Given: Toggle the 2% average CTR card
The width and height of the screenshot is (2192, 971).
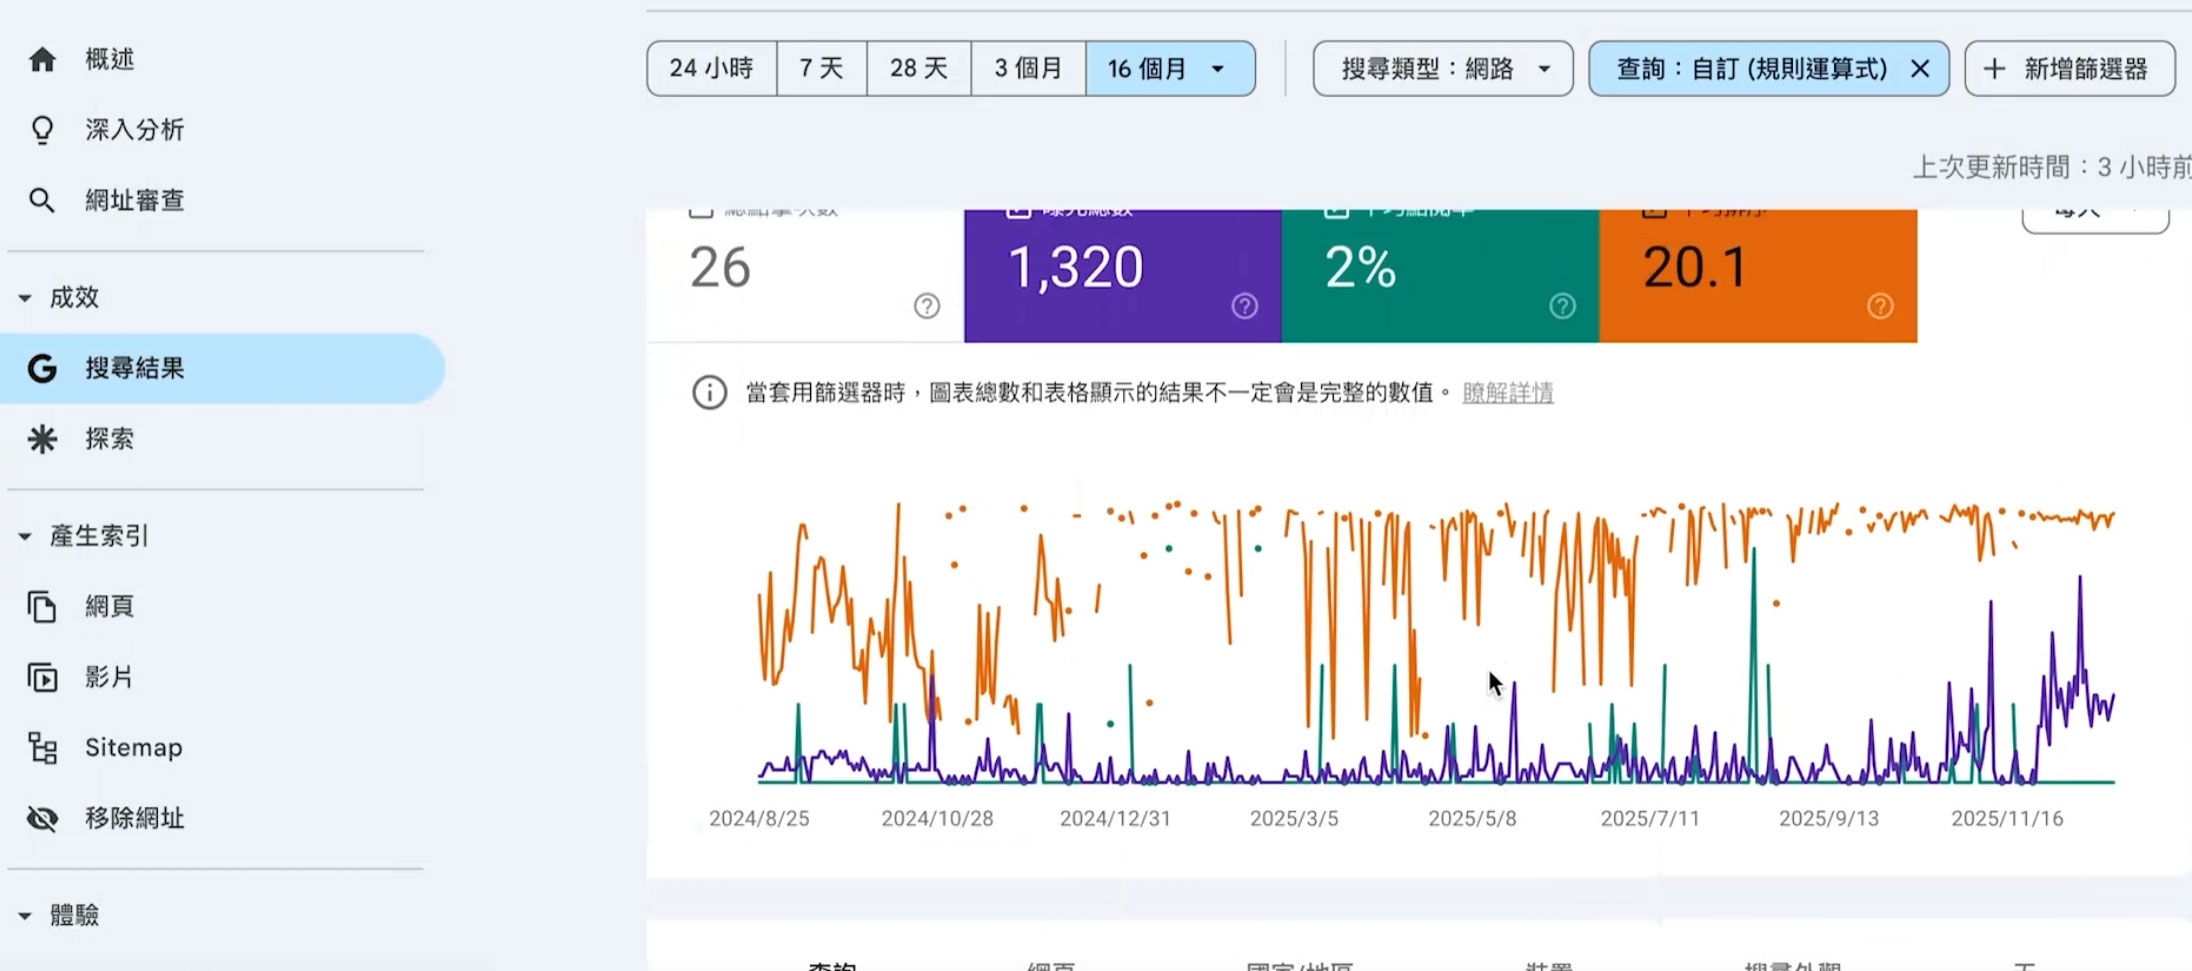Looking at the screenshot, I should (x=1440, y=265).
